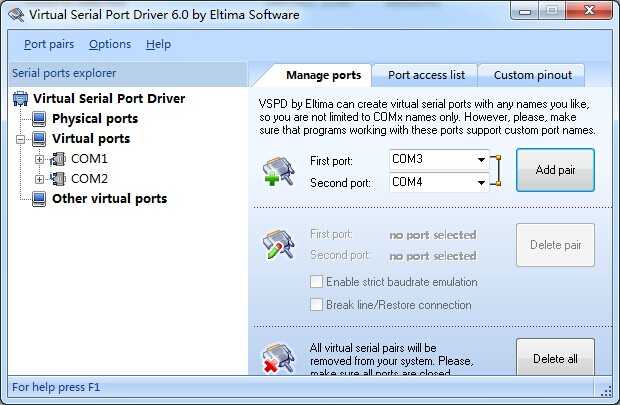Image resolution: width=620 pixels, height=405 pixels.
Task: Open the Port pairs menu
Action: 49,44
